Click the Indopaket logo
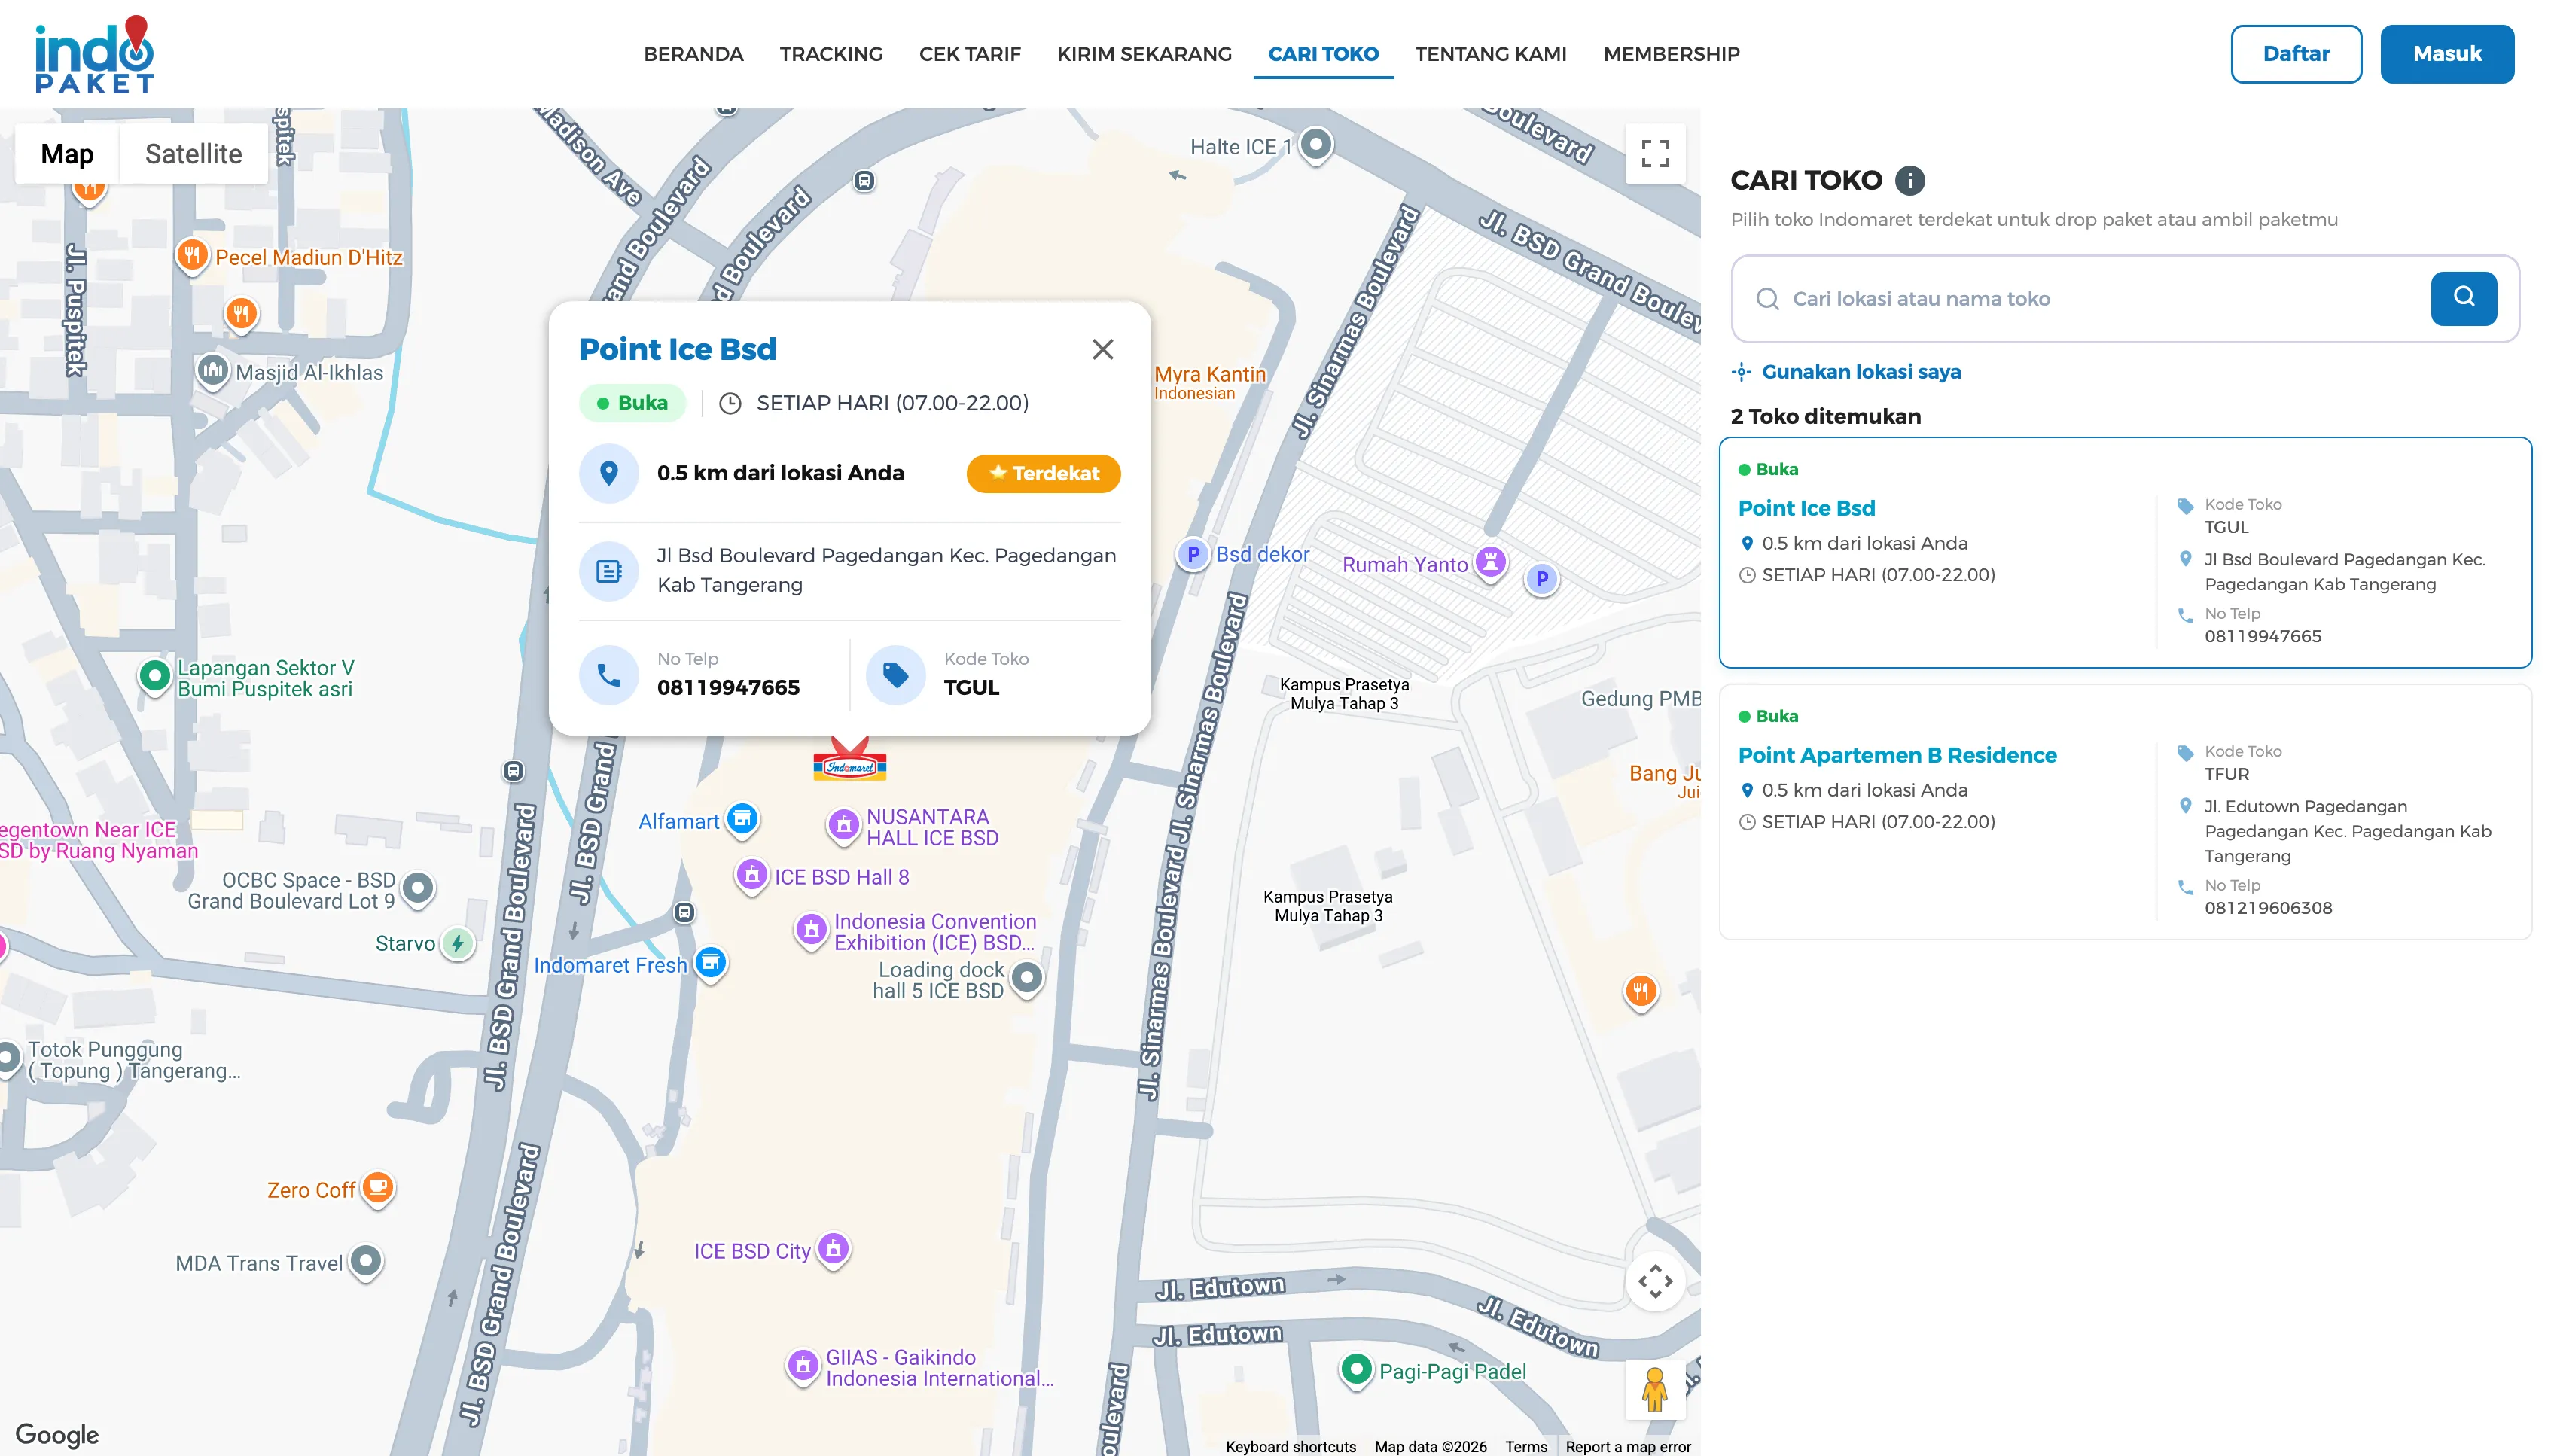This screenshot has width=2551, height=1456. (94, 55)
